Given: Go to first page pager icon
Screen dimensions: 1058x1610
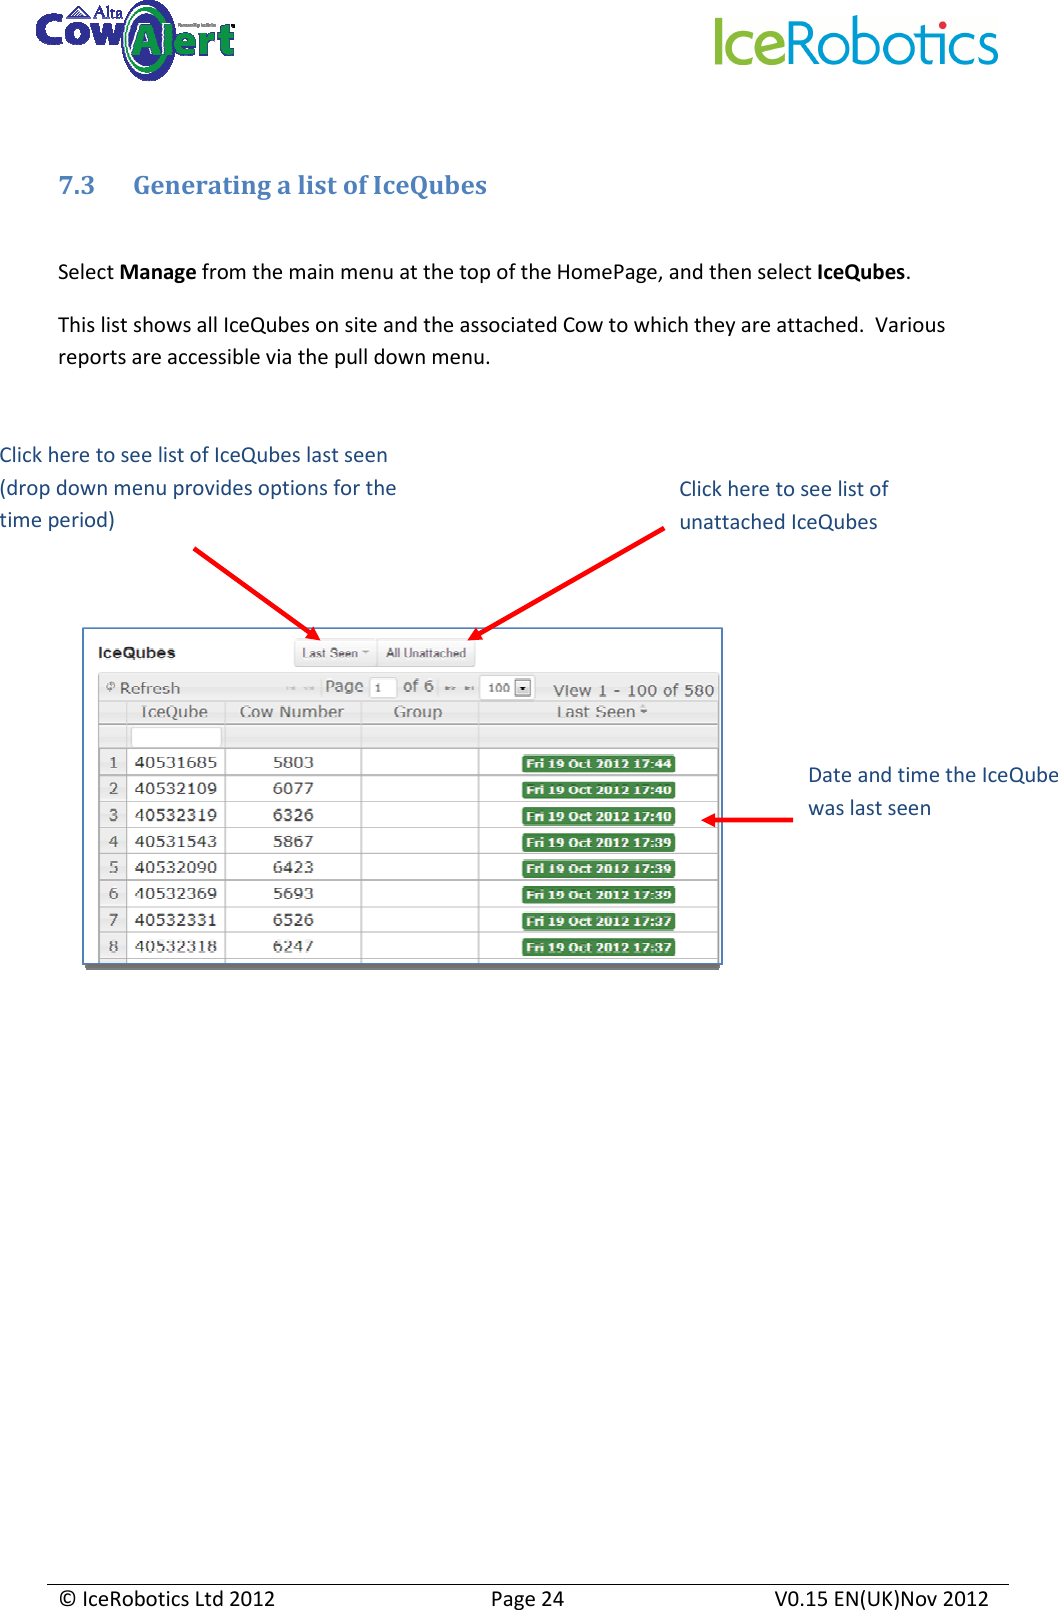Looking at the screenshot, I should (291, 688).
